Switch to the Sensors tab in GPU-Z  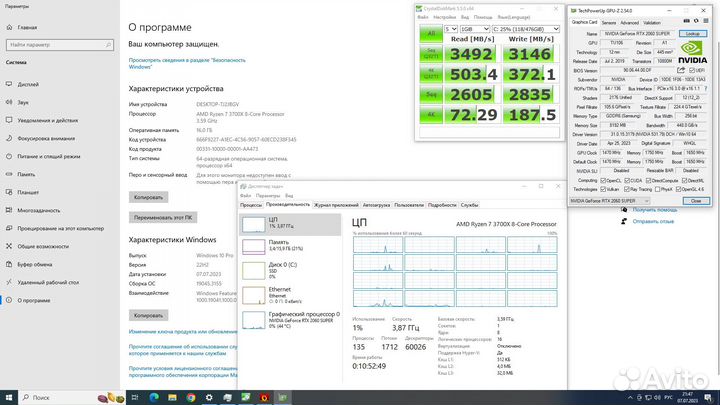tap(609, 22)
